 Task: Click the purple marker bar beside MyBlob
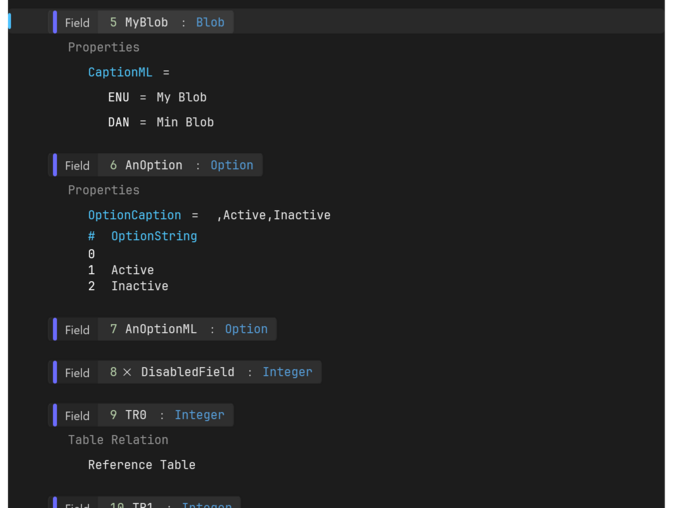[55, 22]
